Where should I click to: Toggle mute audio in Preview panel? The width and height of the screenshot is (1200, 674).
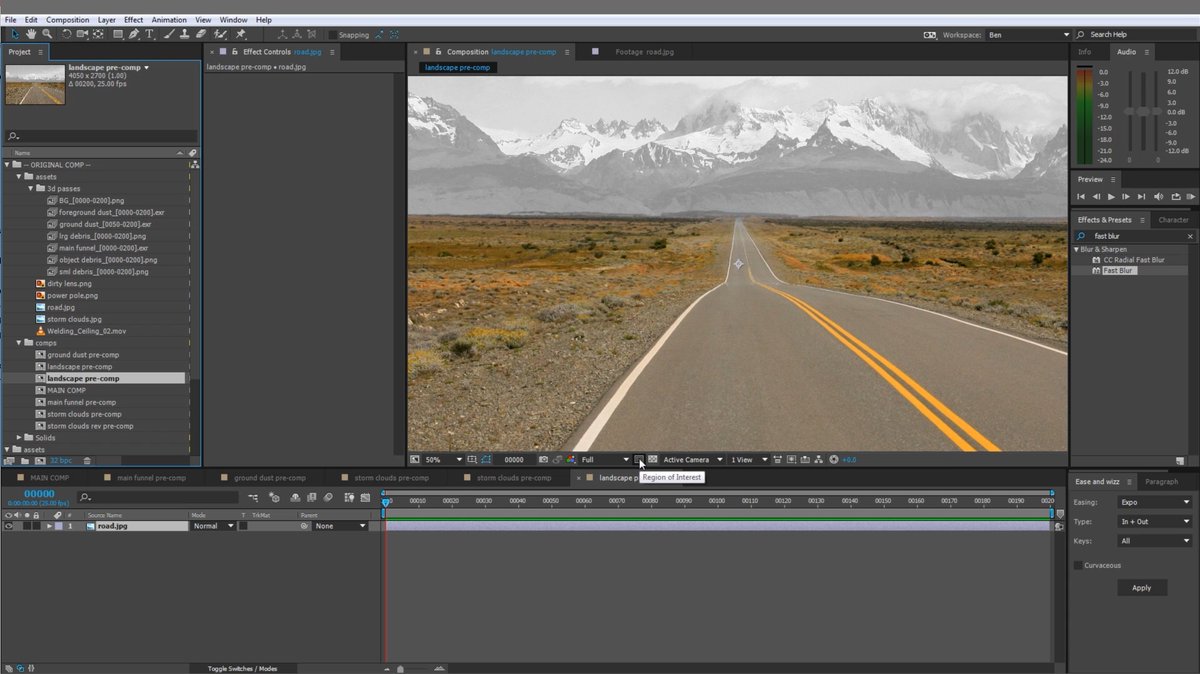click(1158, 197)
